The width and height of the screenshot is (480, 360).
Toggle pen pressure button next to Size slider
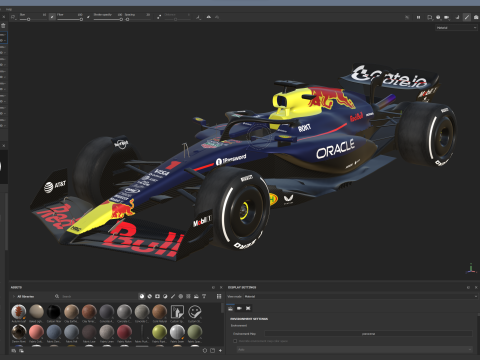point(52,17)
